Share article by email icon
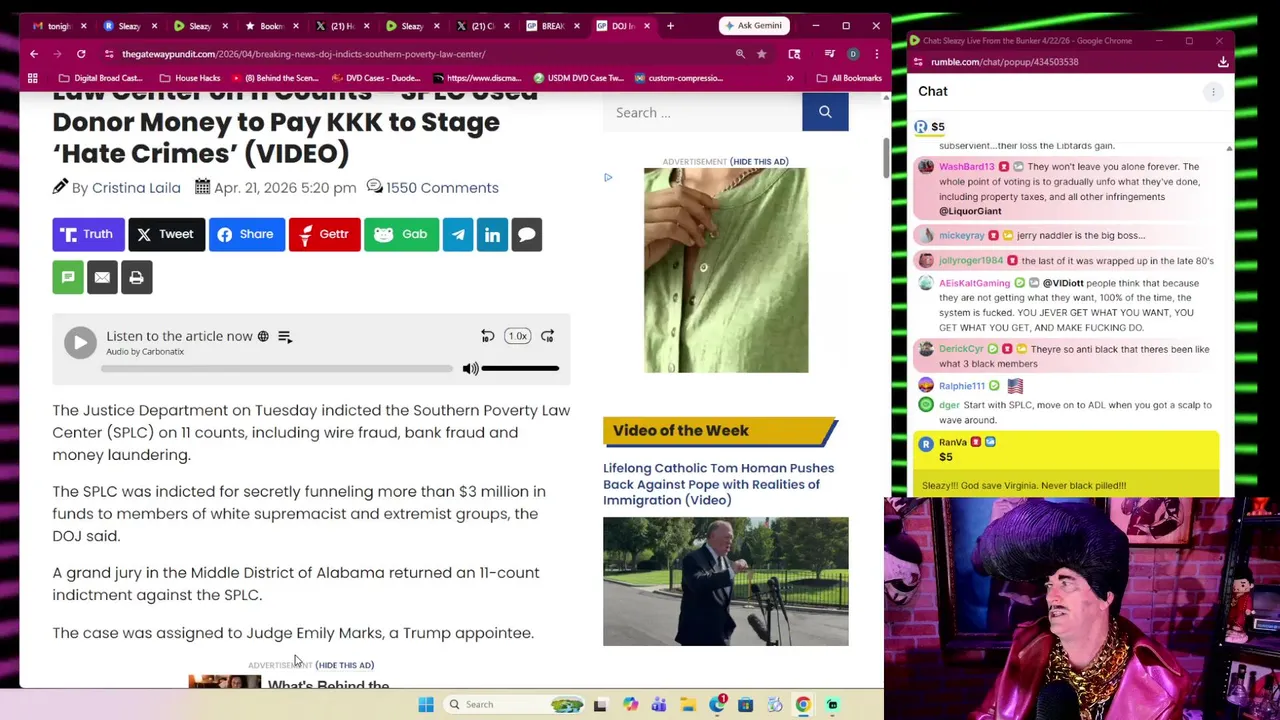Screen dimensions: 1280x720 (x=102, y=277)
